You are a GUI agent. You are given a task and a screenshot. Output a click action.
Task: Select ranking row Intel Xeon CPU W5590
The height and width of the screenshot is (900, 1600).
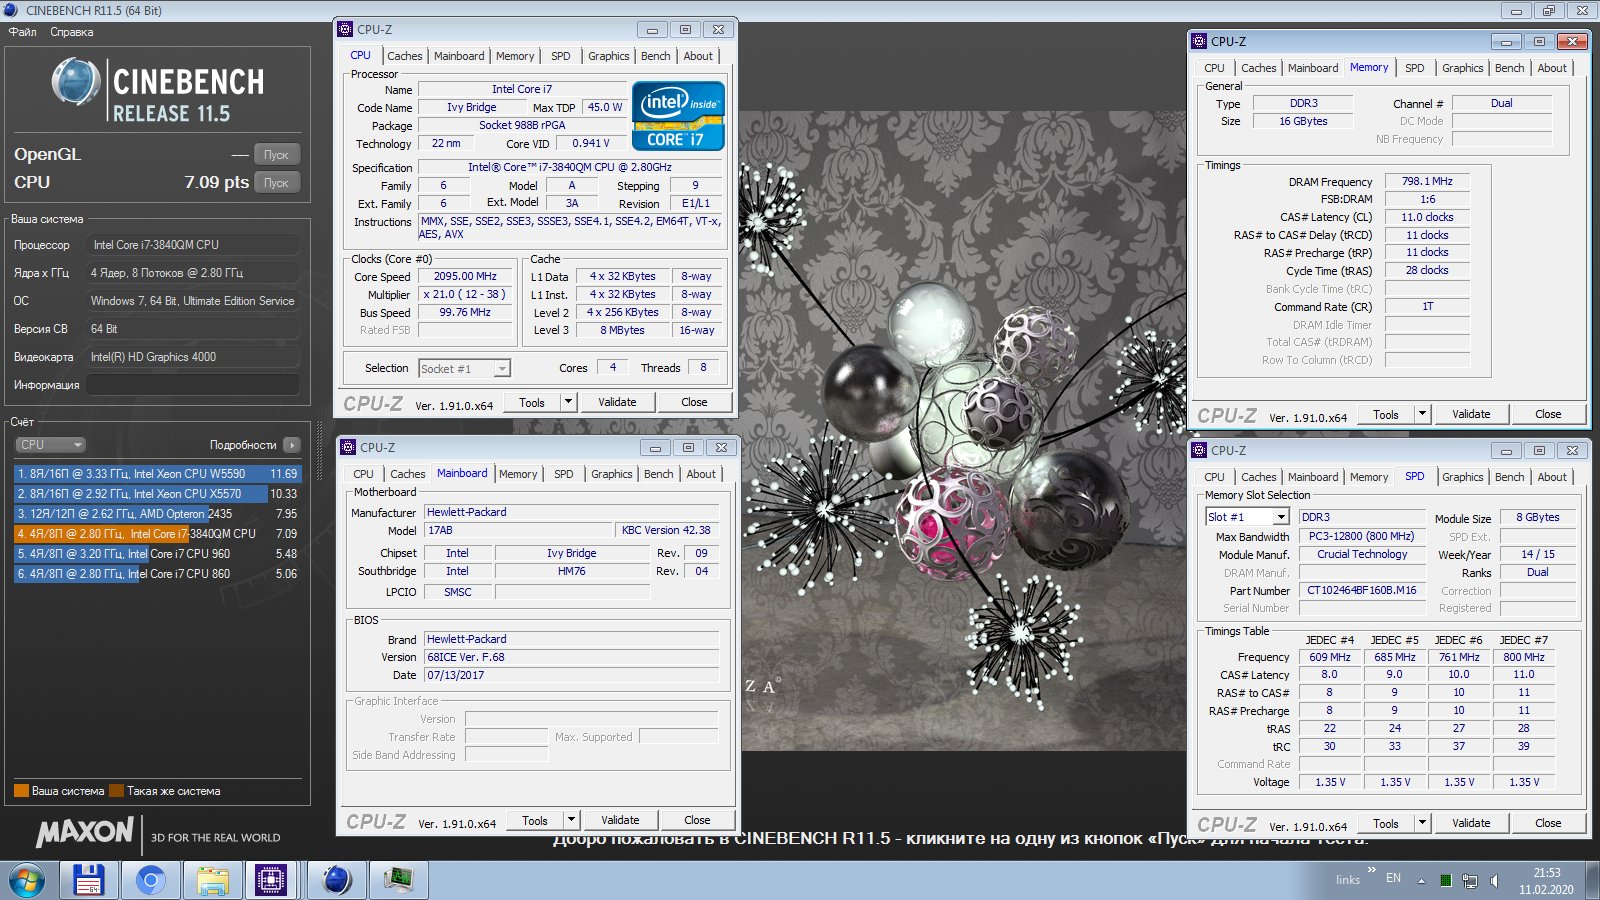156,474
